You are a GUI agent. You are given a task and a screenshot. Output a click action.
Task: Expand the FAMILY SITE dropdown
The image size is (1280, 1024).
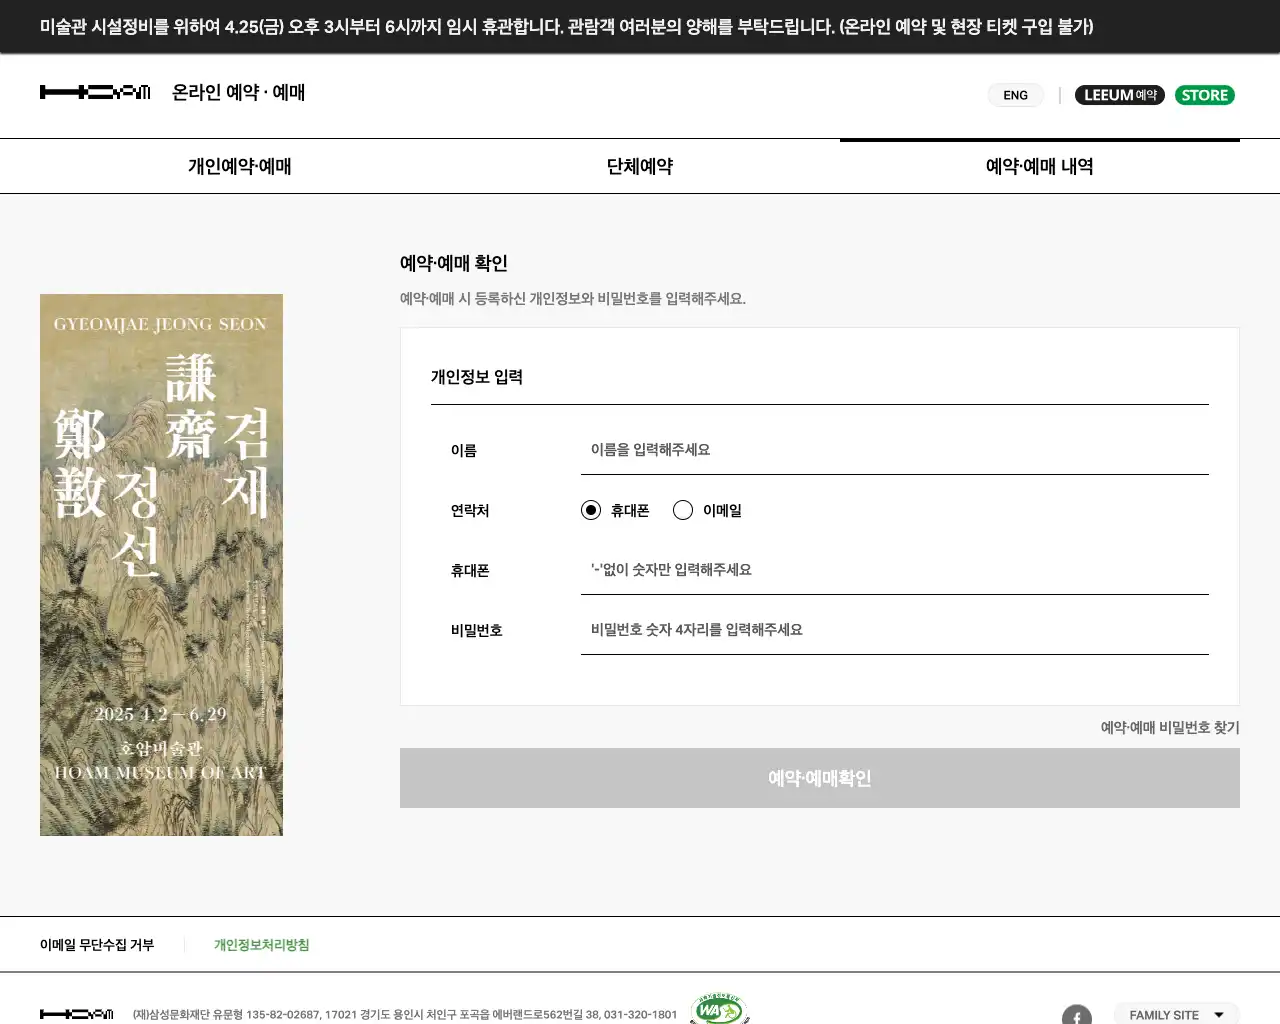(1176, 1014)
